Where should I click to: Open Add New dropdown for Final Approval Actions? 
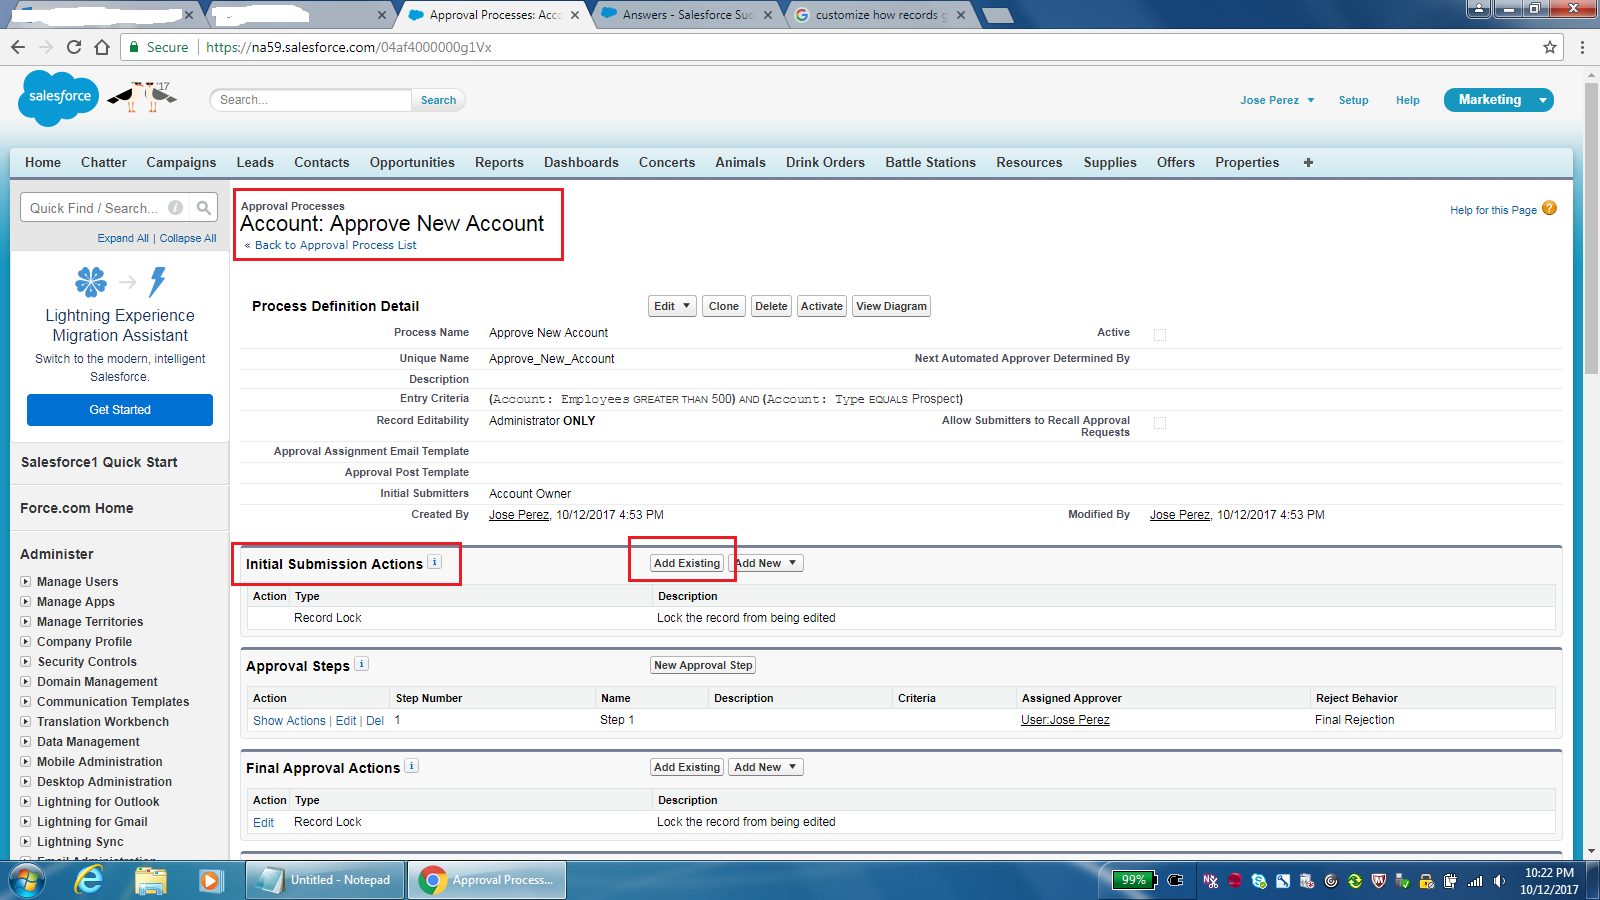766,767
